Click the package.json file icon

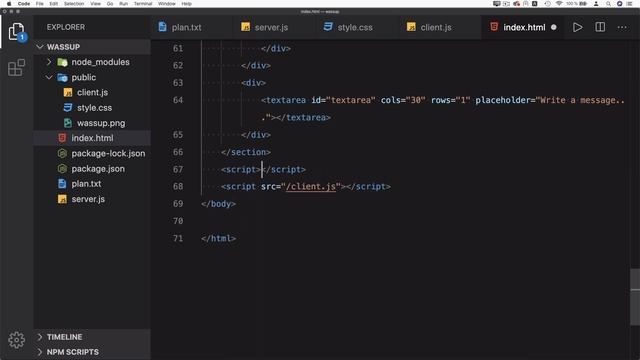click(x=62, y=169)
